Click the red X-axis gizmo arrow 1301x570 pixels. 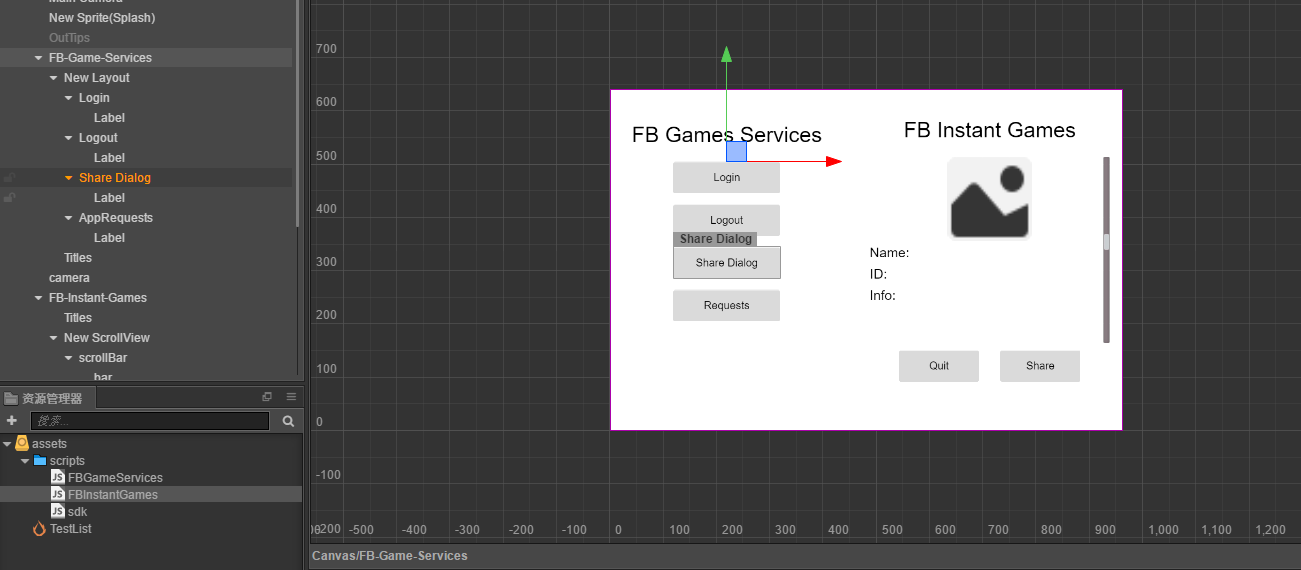tap(834, 161)
